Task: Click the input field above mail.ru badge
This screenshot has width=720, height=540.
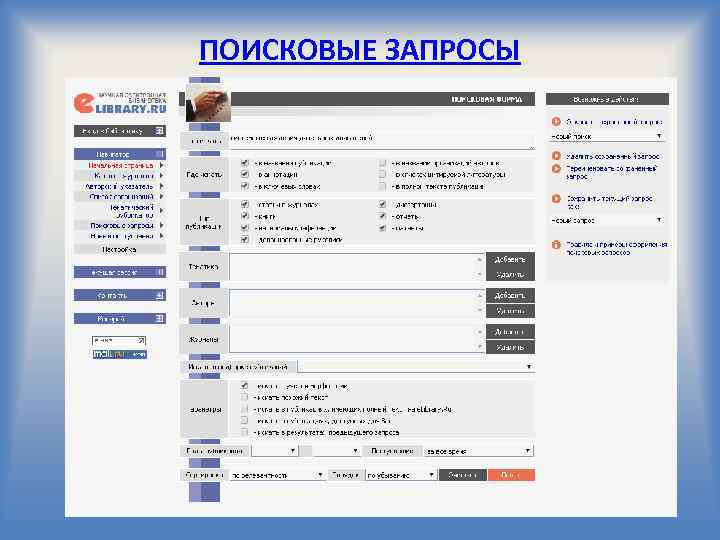Action: point(119,341)
